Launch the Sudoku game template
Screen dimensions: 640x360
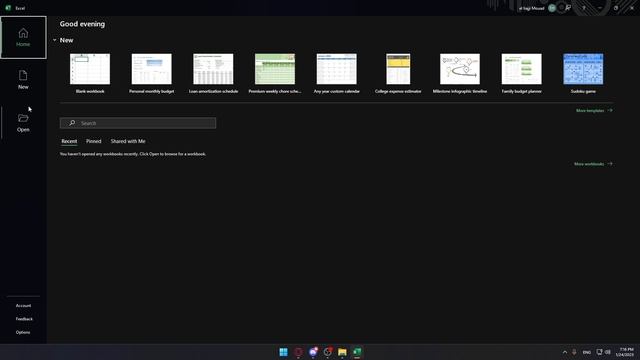click(583, 73)
